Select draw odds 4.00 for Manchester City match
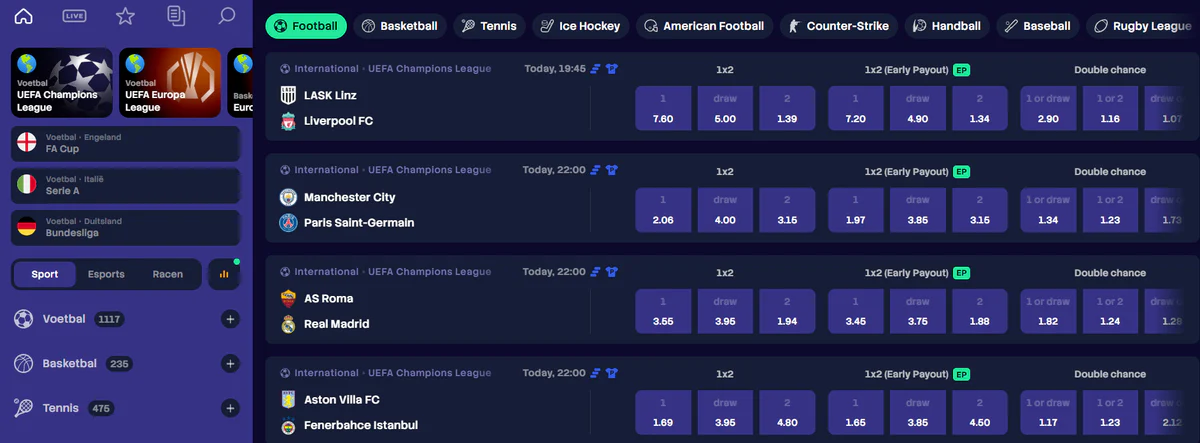Screen dimensions: 1200x443 (x=725, y=209)
